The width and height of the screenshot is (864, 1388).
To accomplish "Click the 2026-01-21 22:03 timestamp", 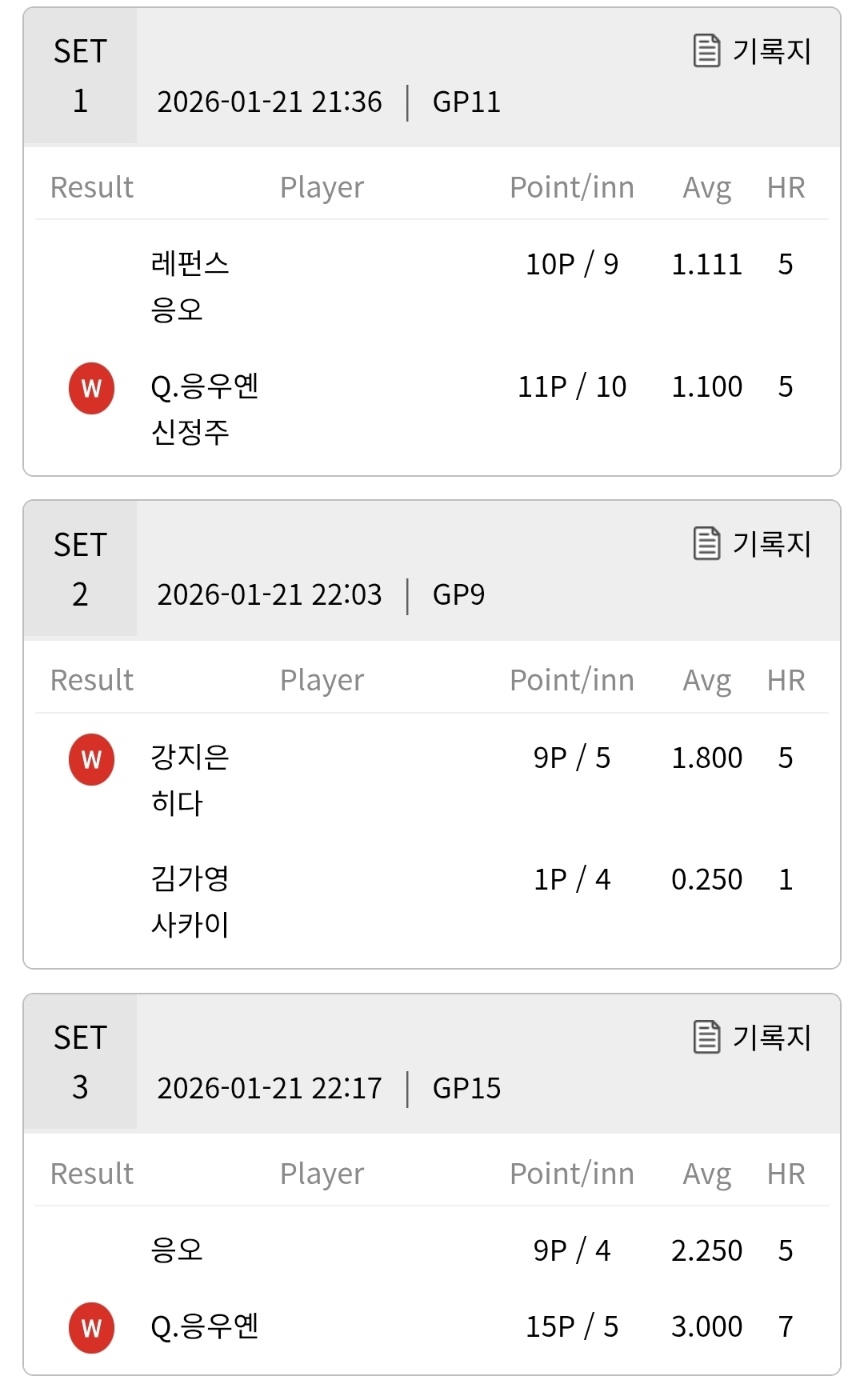I will (x=270, y=595).
